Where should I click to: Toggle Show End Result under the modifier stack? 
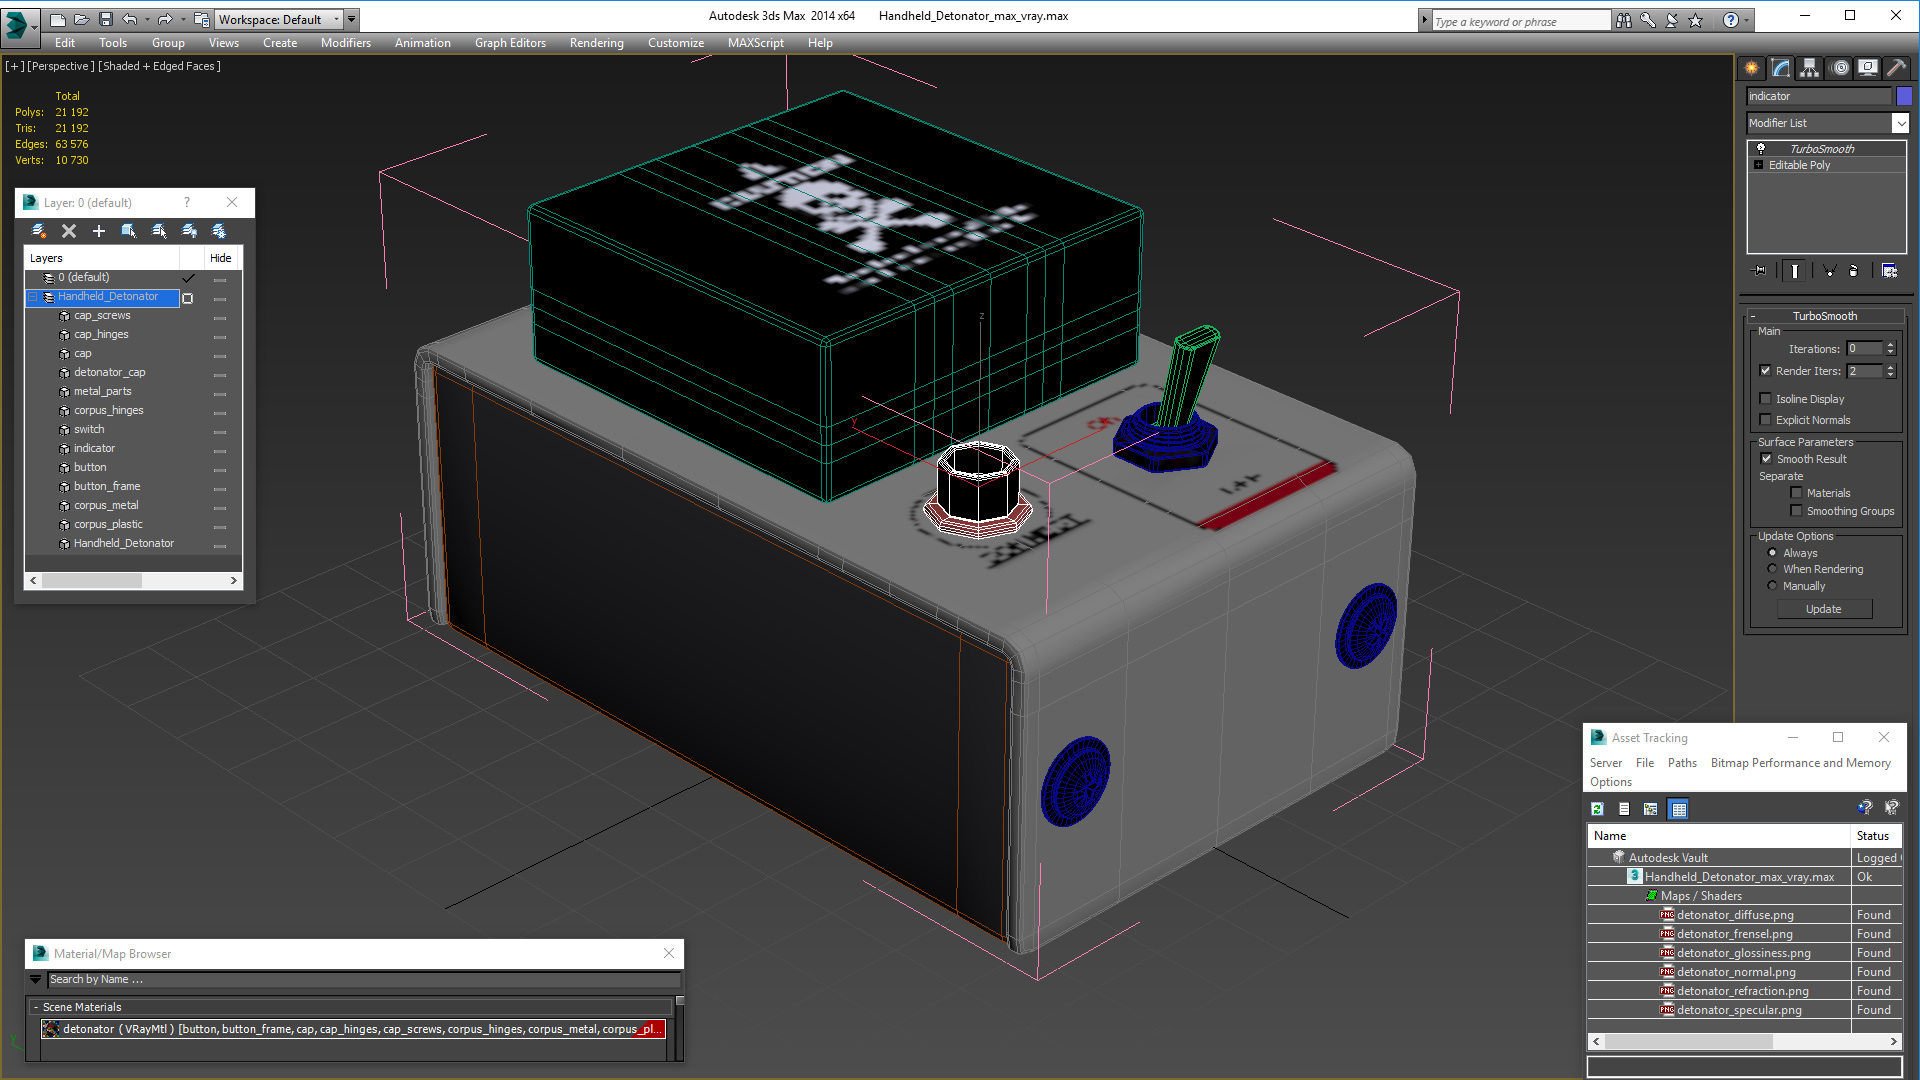(1795, 270)
